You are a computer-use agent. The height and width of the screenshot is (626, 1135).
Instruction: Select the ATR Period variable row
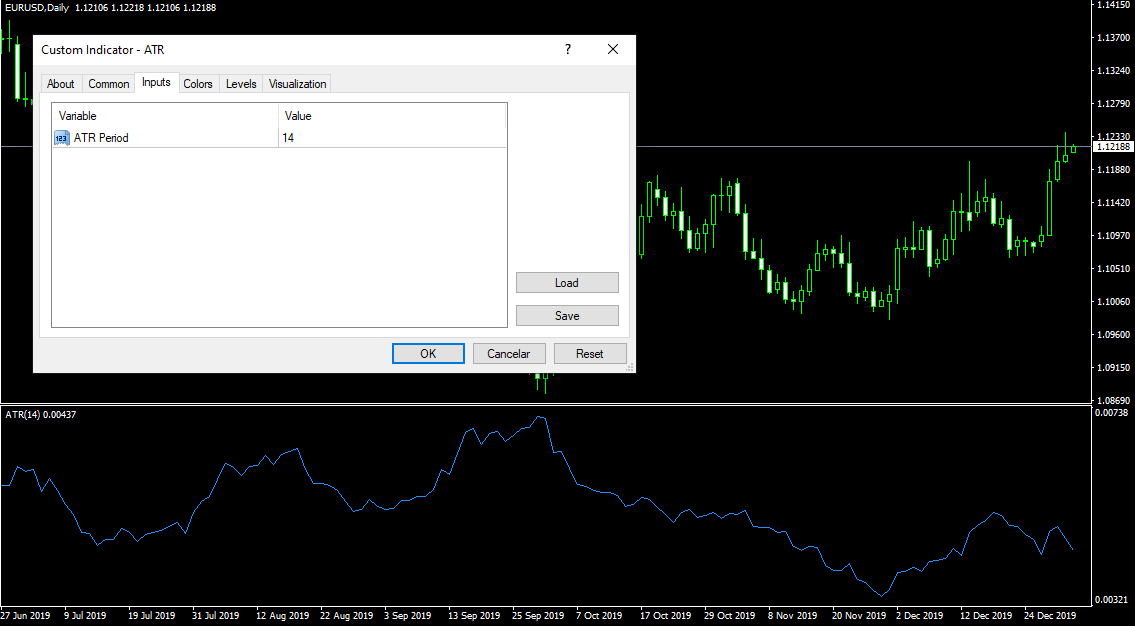pyautogui.click(x=279, y=138)
